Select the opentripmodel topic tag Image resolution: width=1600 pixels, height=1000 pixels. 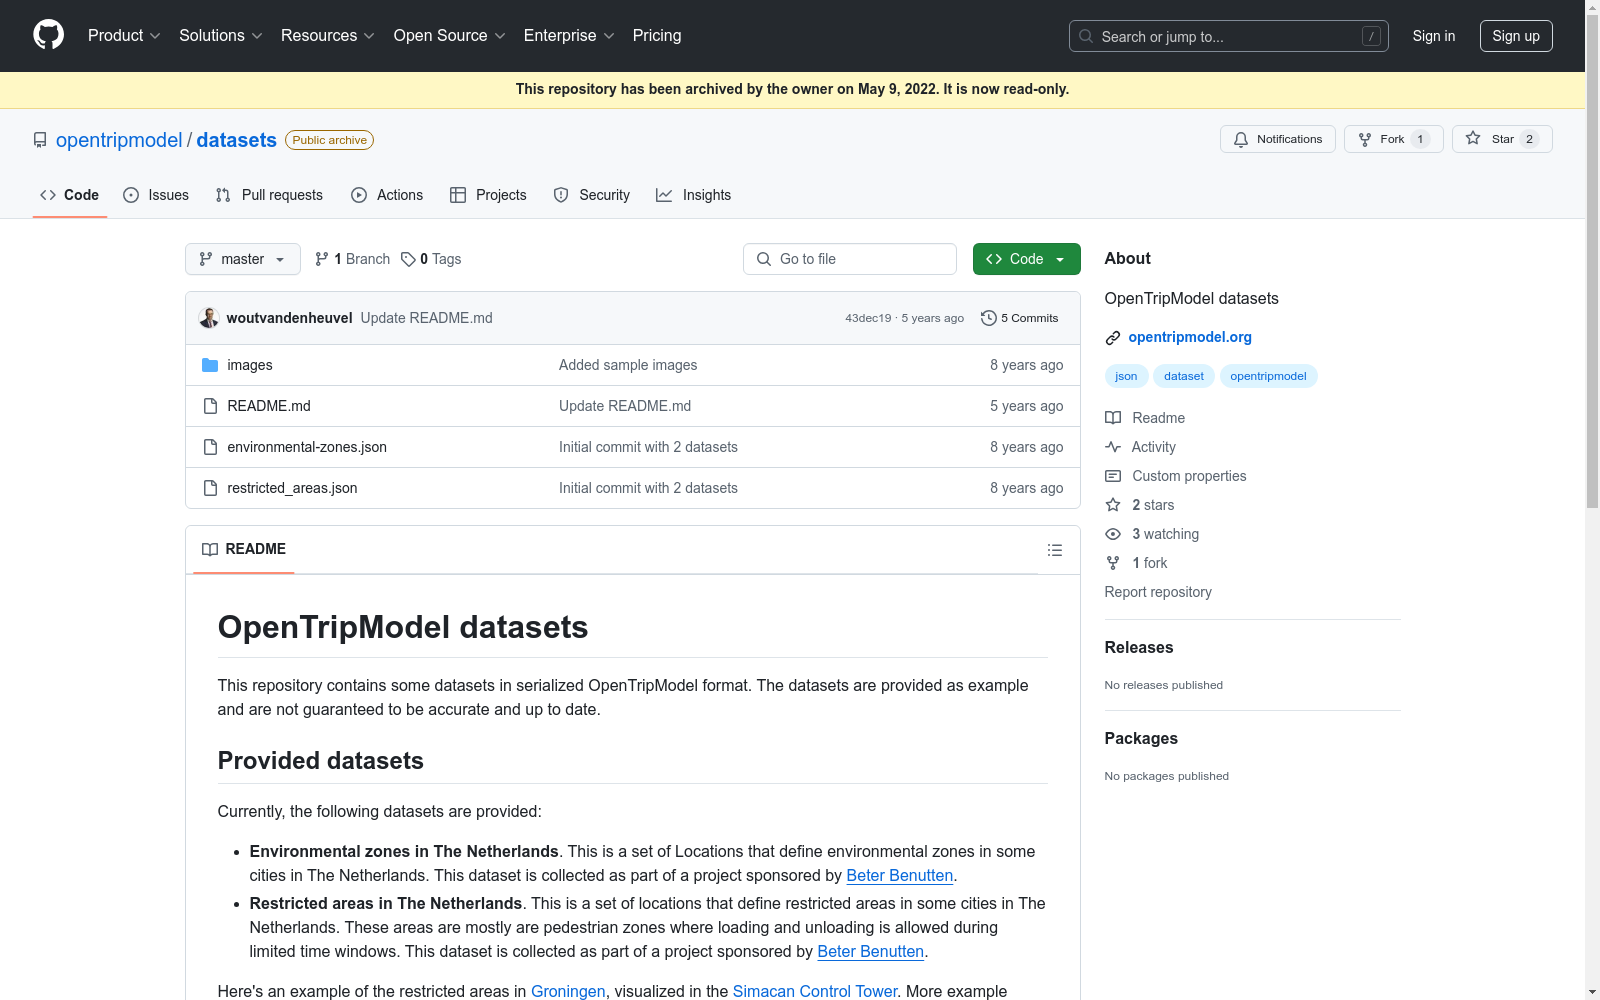coord(1268,376)
